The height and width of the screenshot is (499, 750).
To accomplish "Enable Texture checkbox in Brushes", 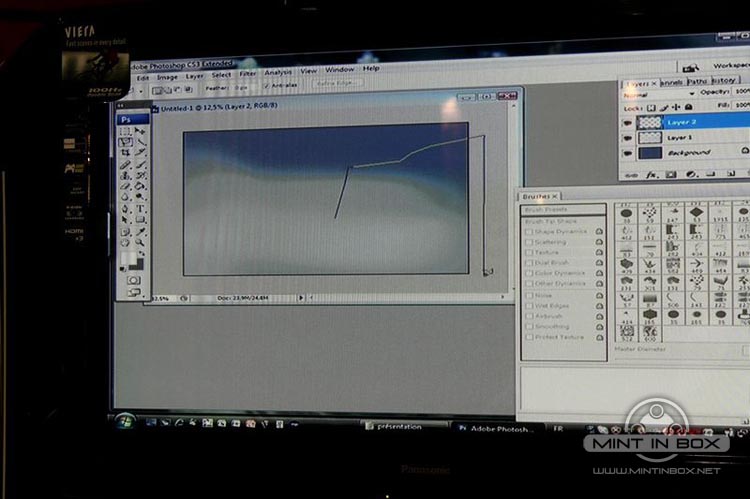I will (529, 253).
